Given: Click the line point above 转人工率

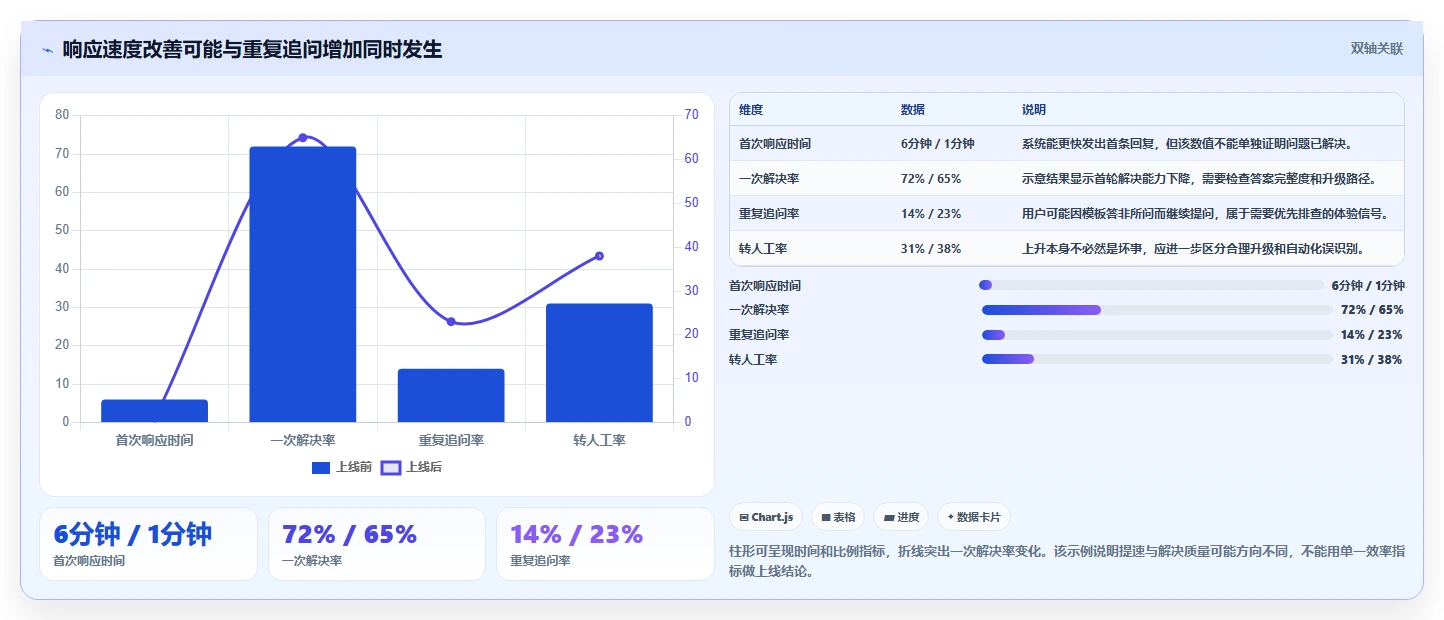Looking at the screenshot, I should [599, 256].
